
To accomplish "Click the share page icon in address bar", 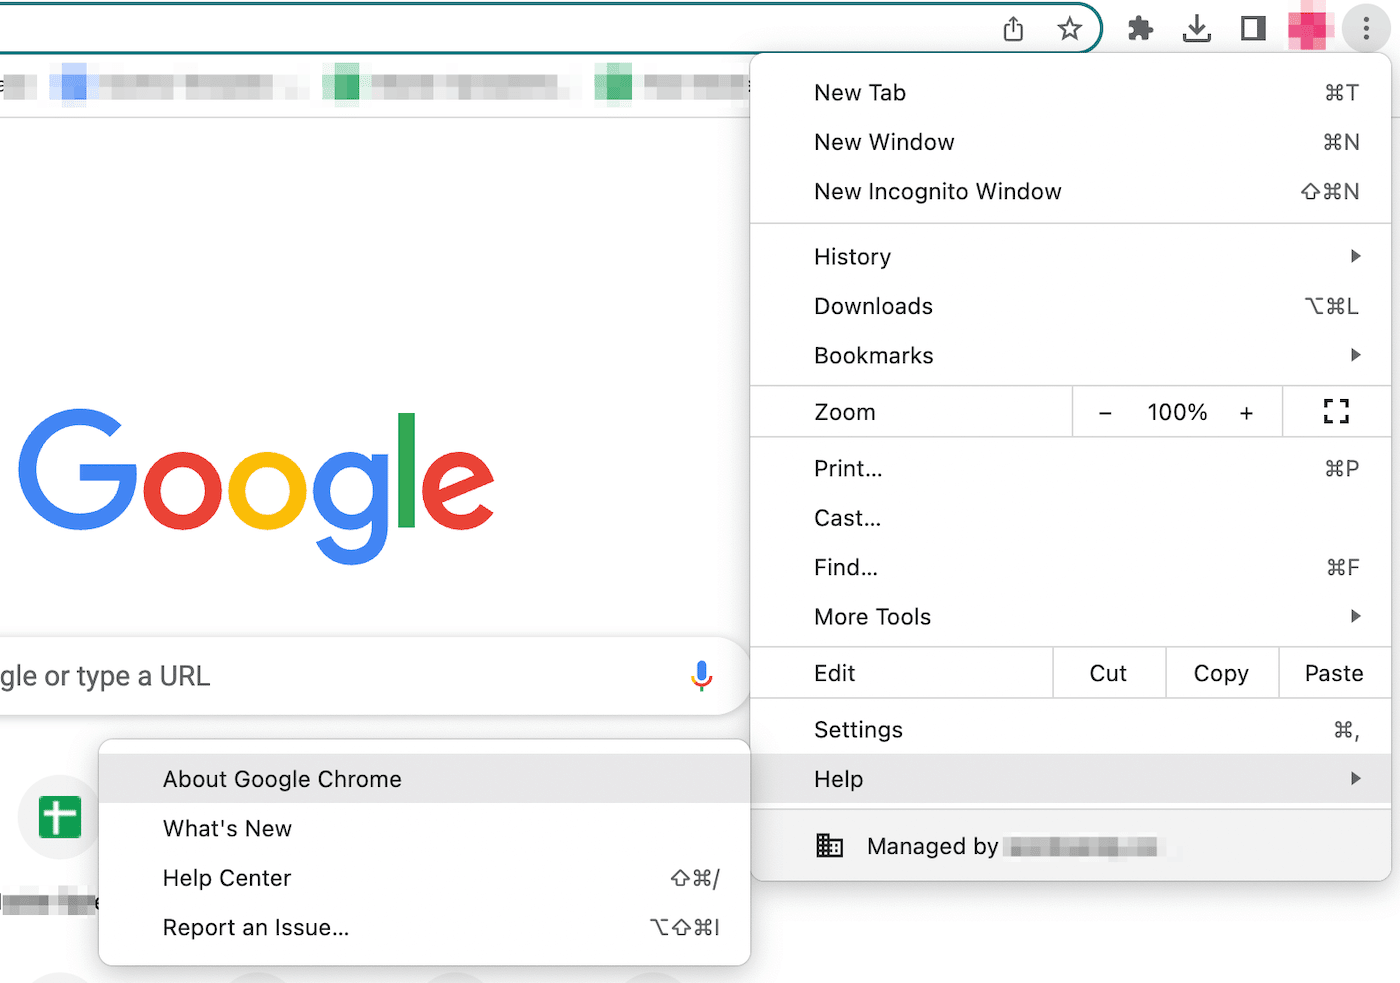I will [x=1013, y=29].
